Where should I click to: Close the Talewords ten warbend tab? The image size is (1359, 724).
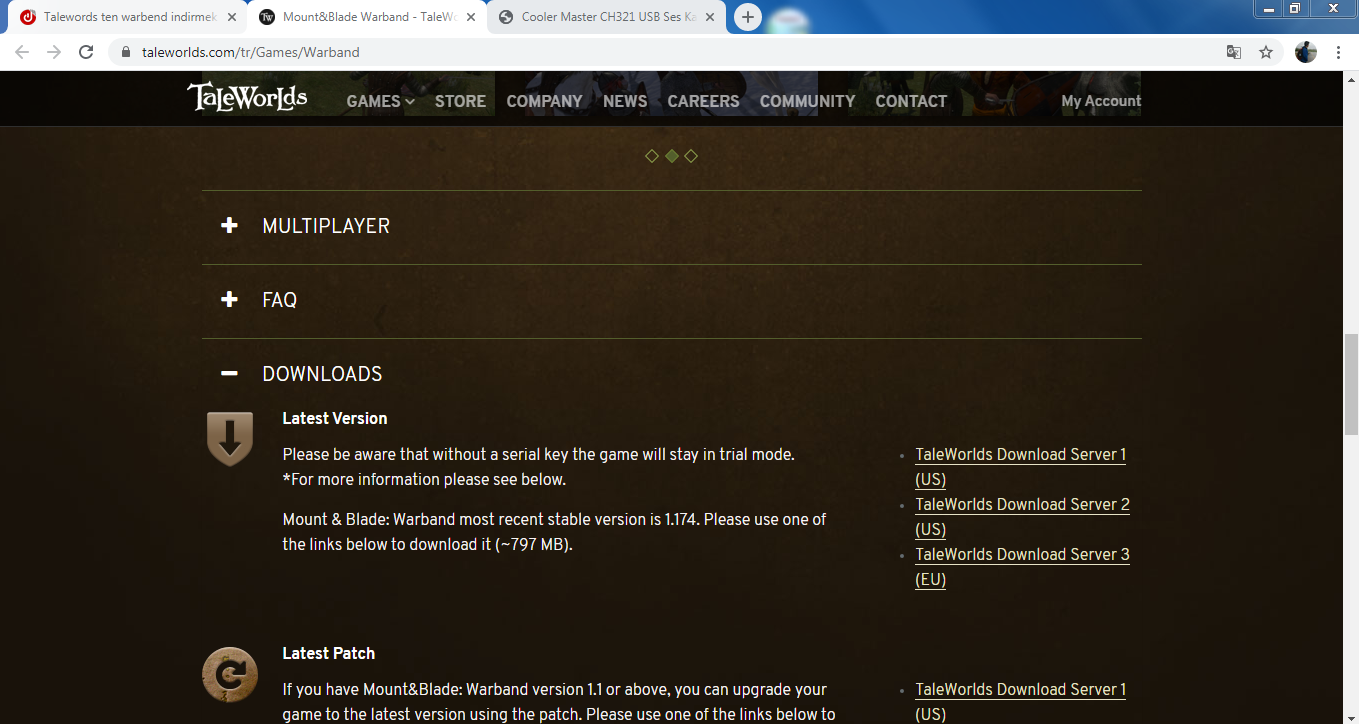(232, 17)
